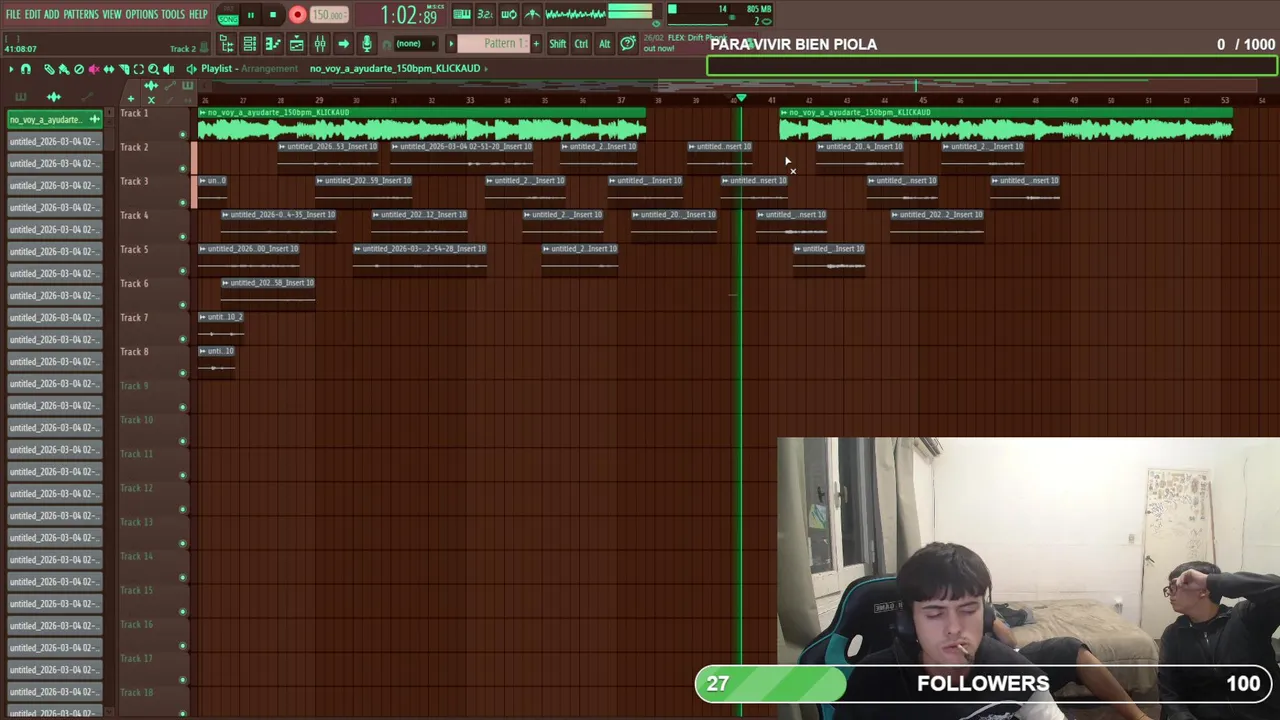Open pattern selector arrow menu
This screenshot has height=720, width=1280.
coord(451,44)
